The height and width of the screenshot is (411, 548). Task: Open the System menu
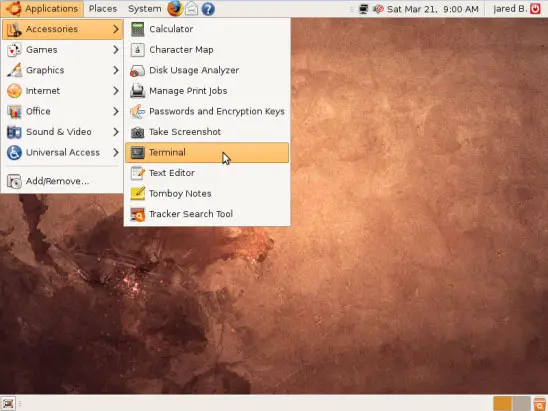pyautogui.click(x=145, y=9)
